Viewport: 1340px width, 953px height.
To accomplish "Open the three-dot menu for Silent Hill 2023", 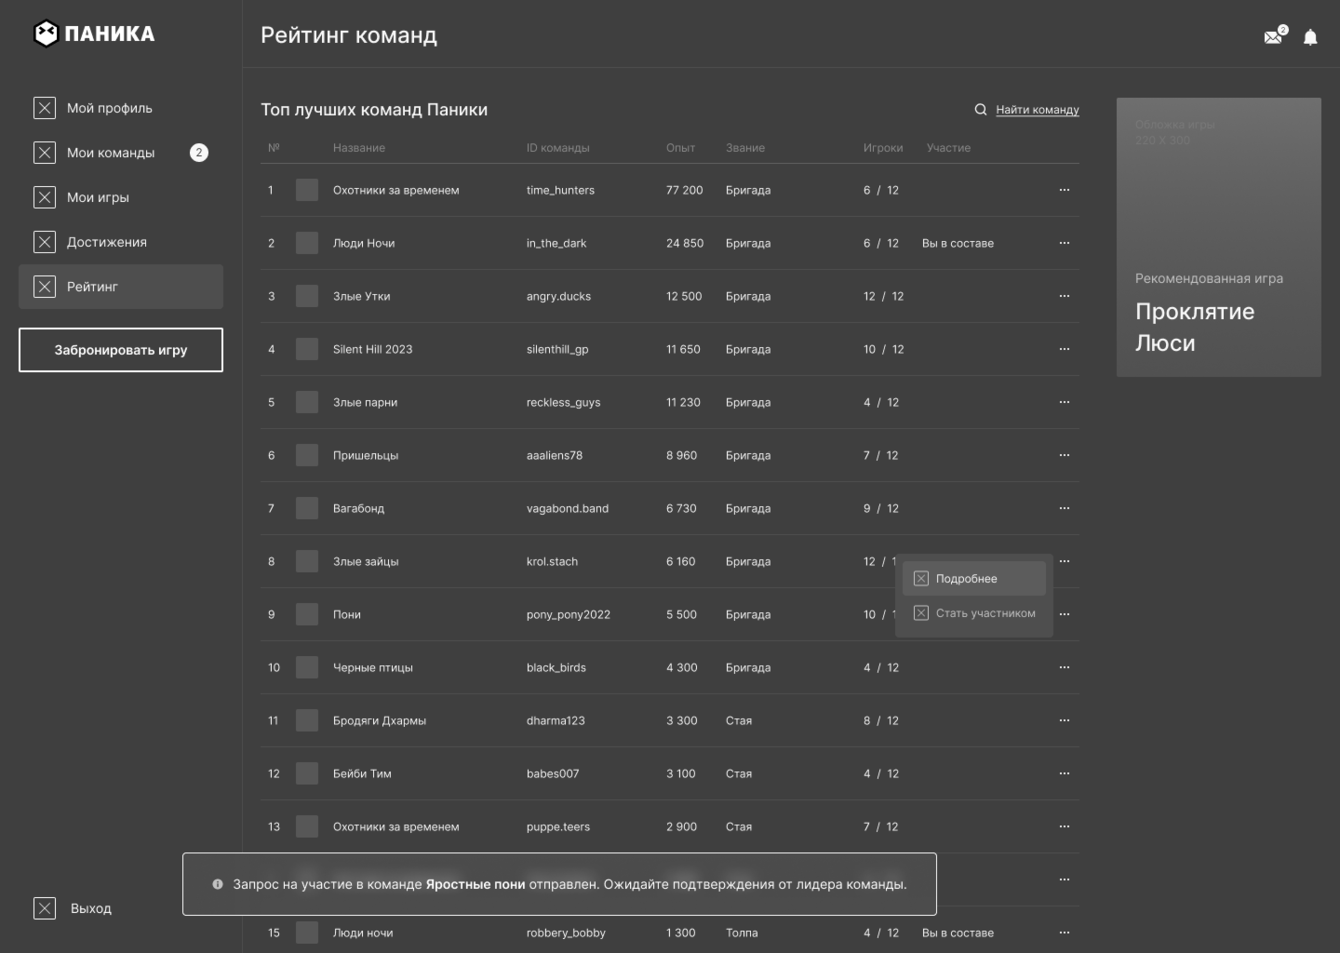I will 1064,349.
